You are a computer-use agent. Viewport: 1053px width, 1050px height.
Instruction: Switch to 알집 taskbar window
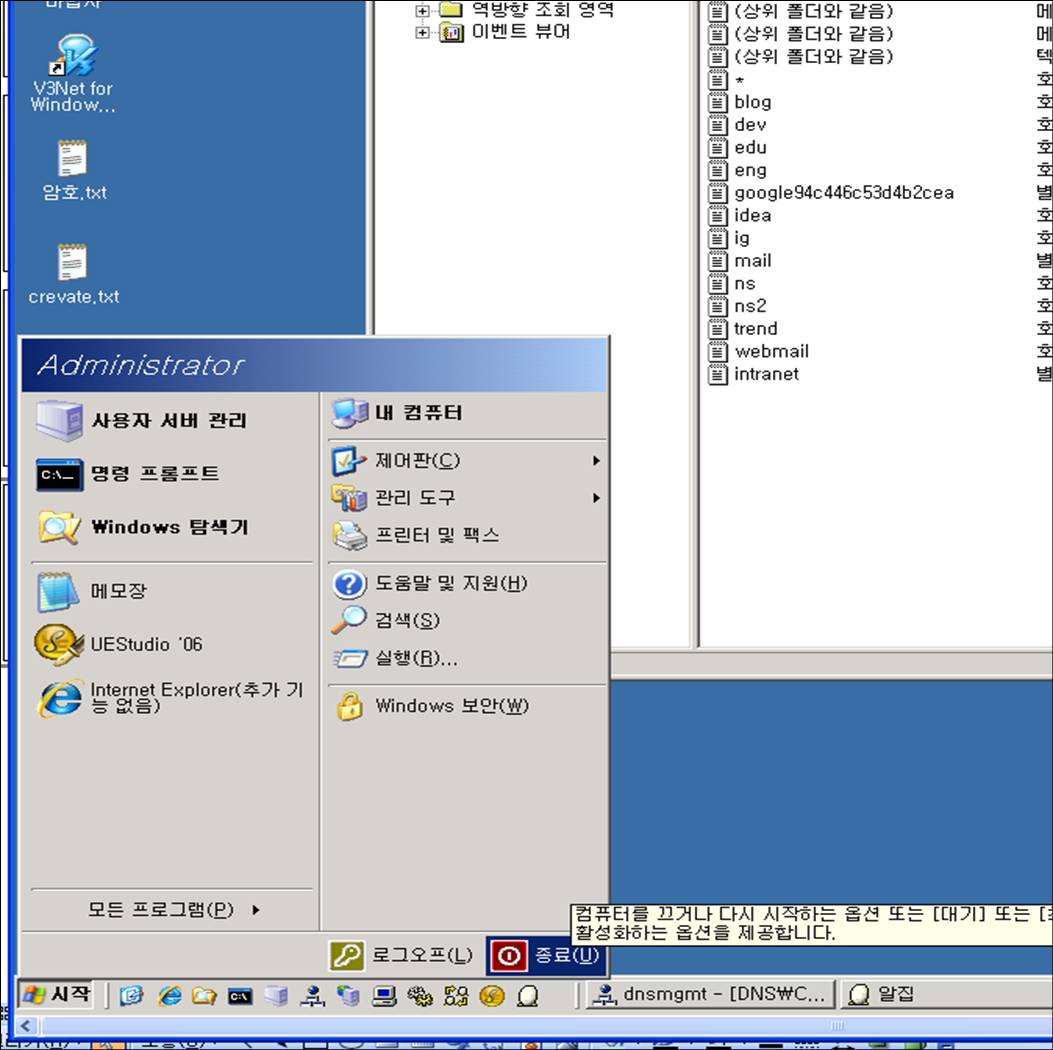pos(948,994)
